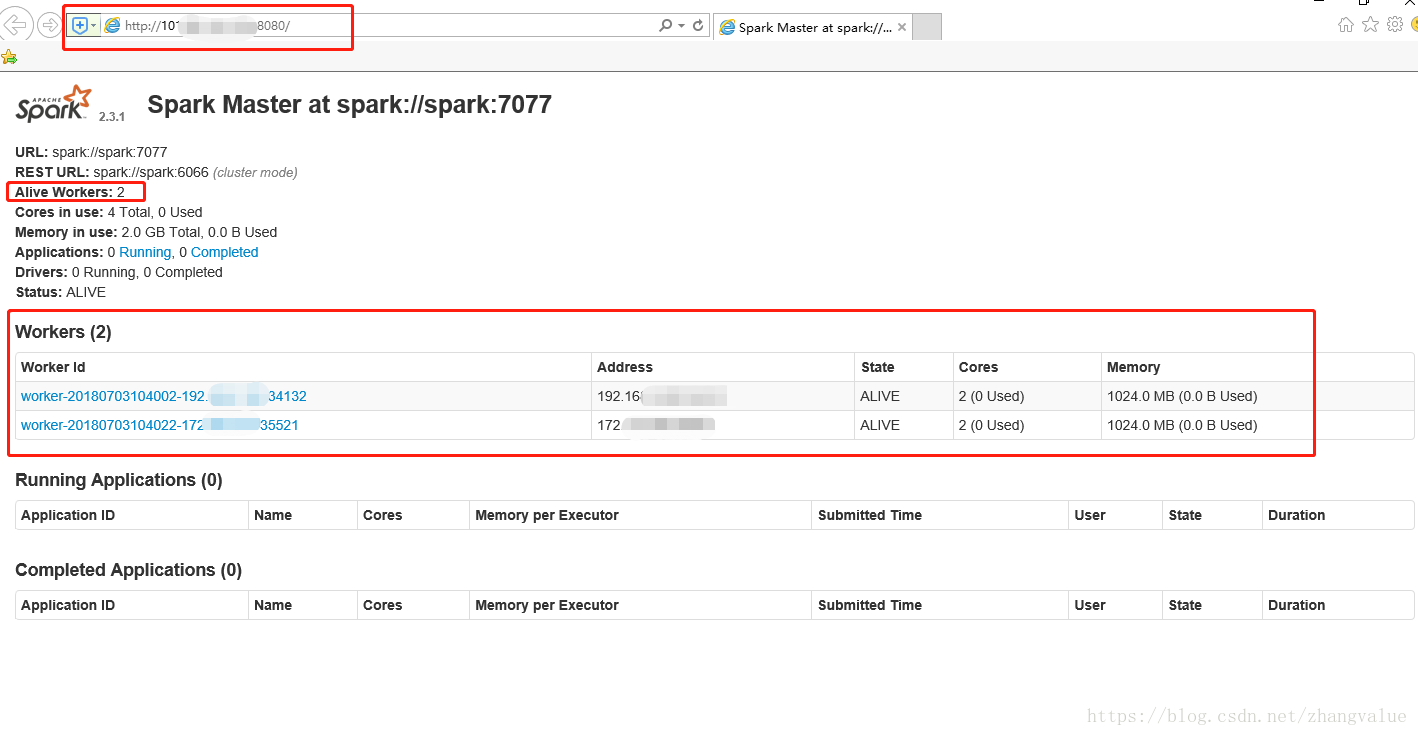The image size is (1418, 736).
Task: Click the 'URL: spark://spark:7077' line
Action: [91, 152]
